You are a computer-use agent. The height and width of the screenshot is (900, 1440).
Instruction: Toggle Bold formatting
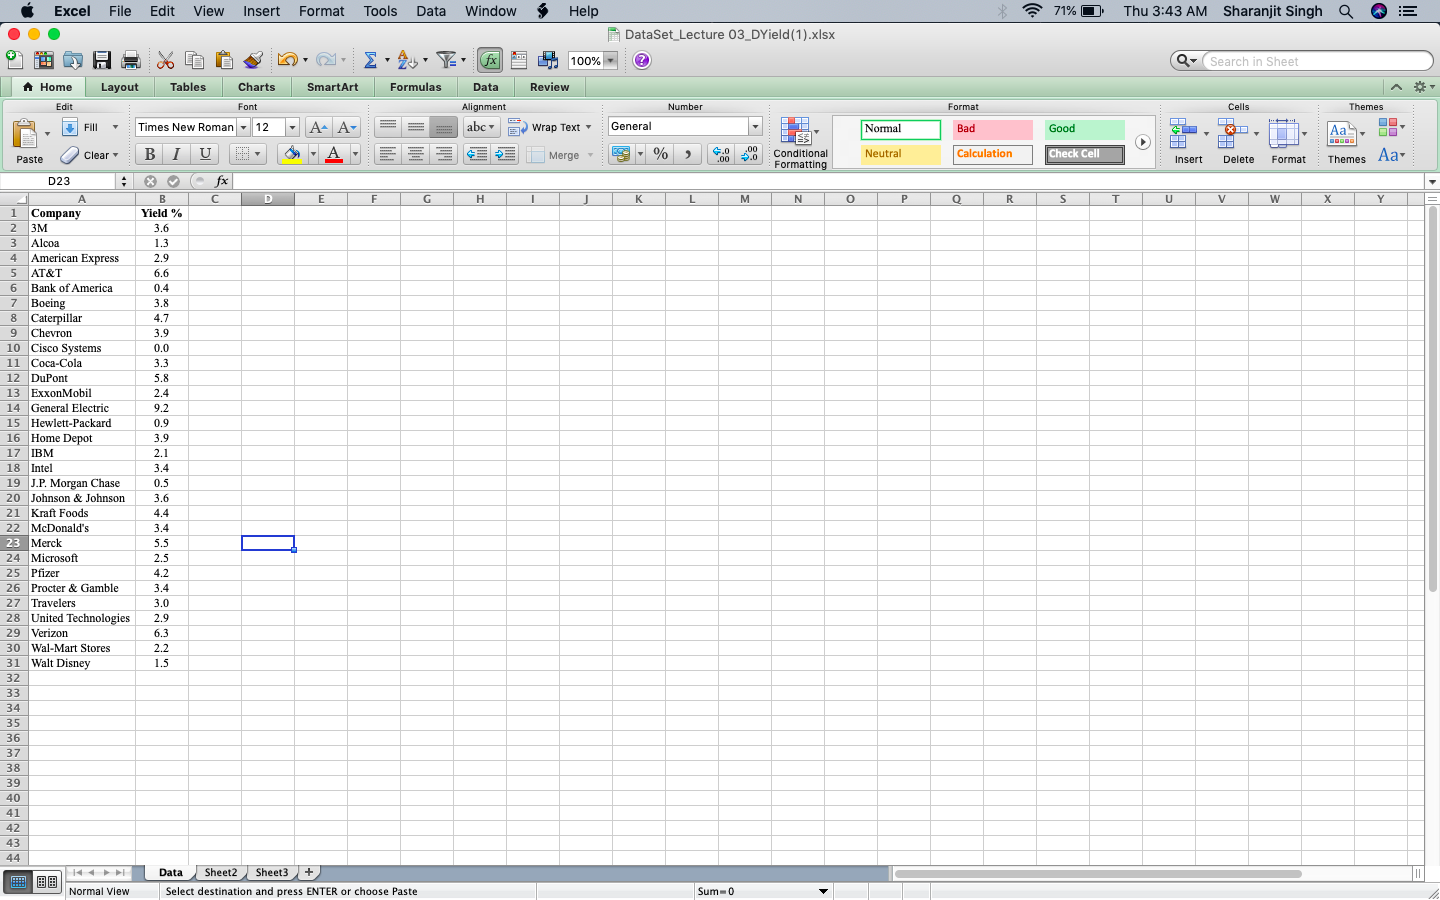coord(150,154)
